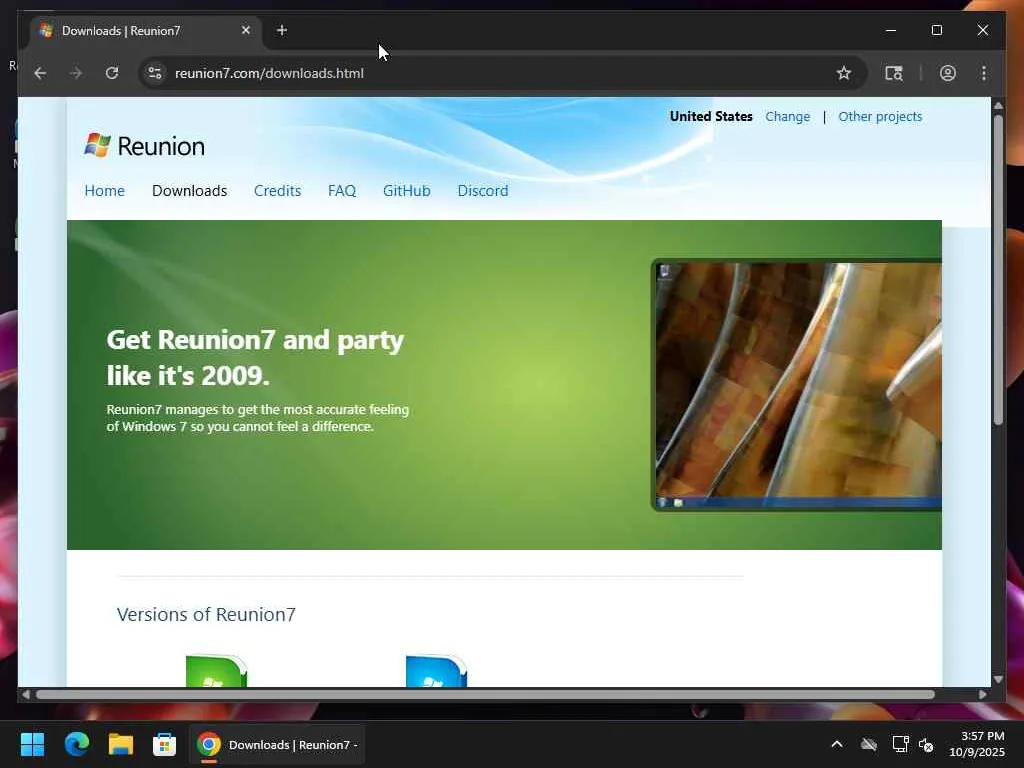Click the muted volume tray icon

926,744
